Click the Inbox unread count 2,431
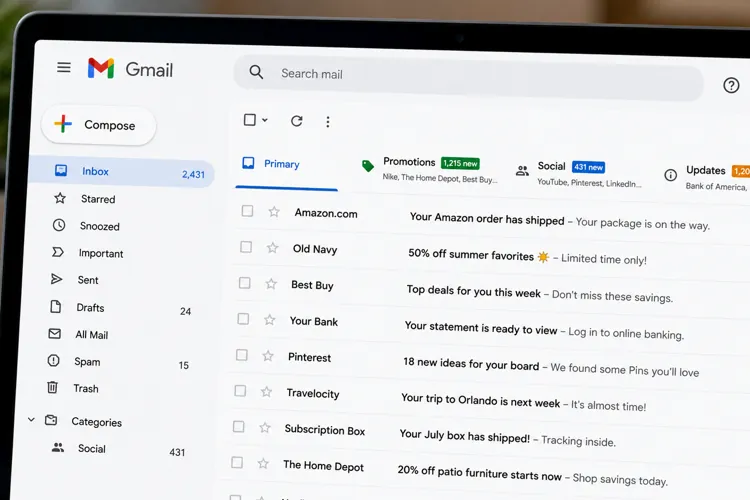 coord(193,174)
